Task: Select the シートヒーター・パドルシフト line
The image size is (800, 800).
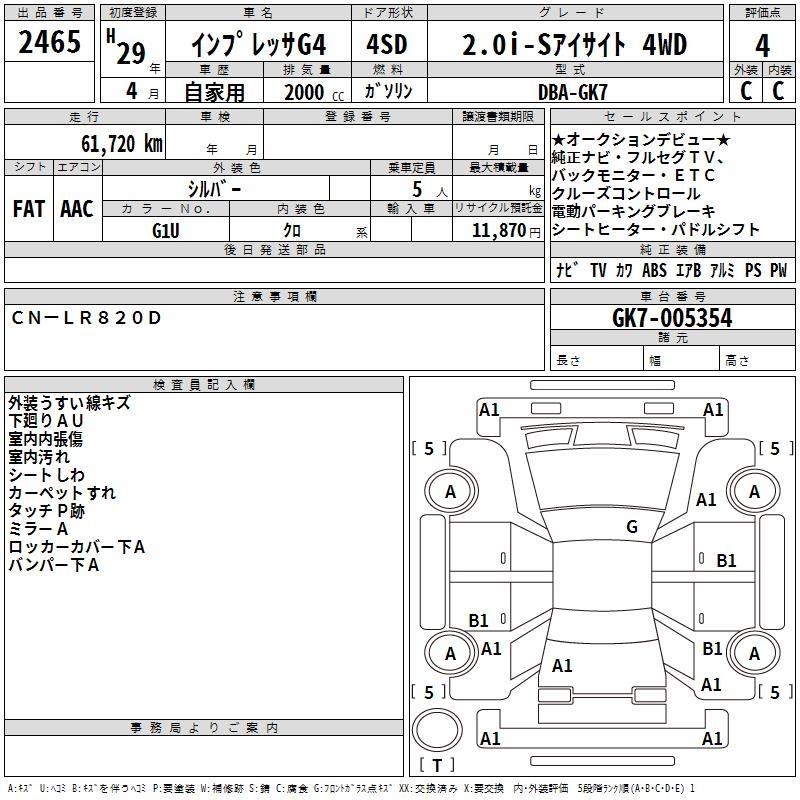Action: click(x=656, y=229)
